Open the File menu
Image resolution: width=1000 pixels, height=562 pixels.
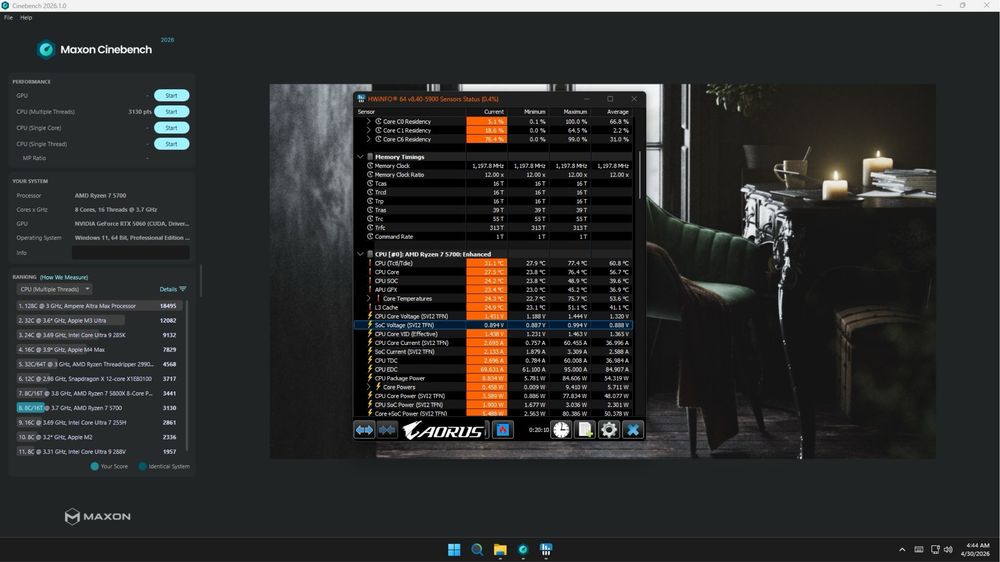[8, 18]
